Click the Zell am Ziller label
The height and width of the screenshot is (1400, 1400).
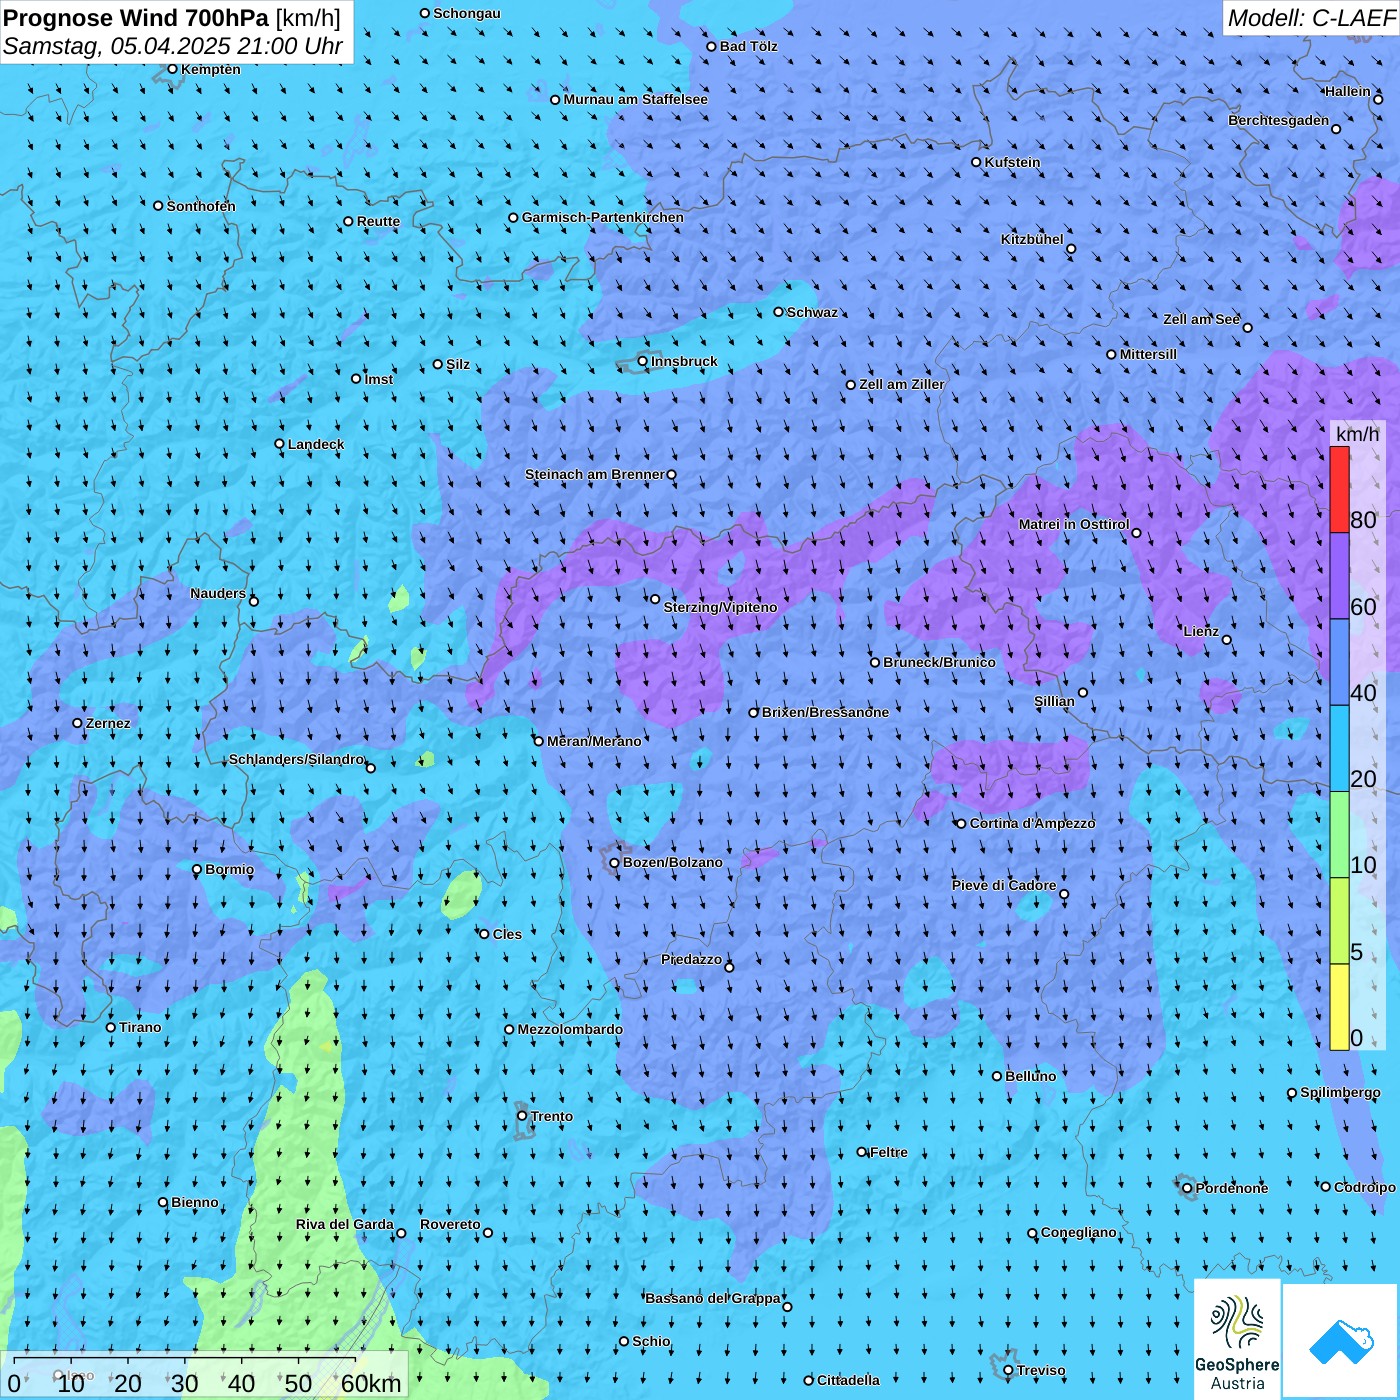901,384
